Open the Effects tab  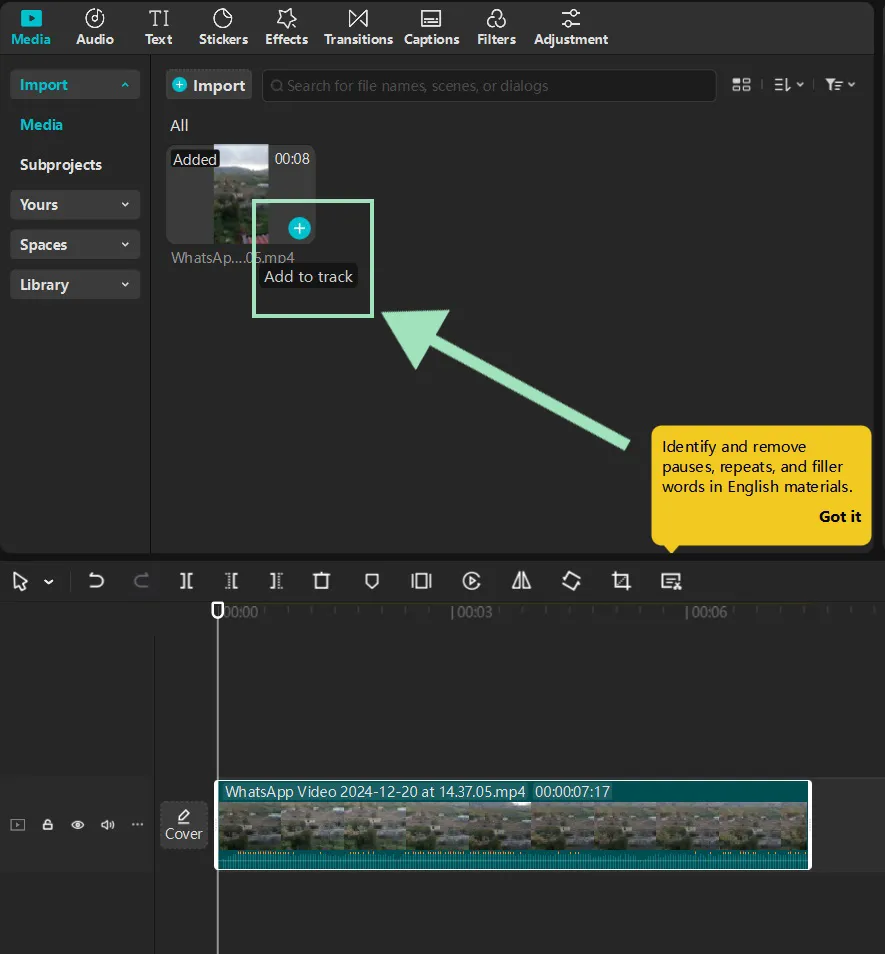[x=286, y=27]
